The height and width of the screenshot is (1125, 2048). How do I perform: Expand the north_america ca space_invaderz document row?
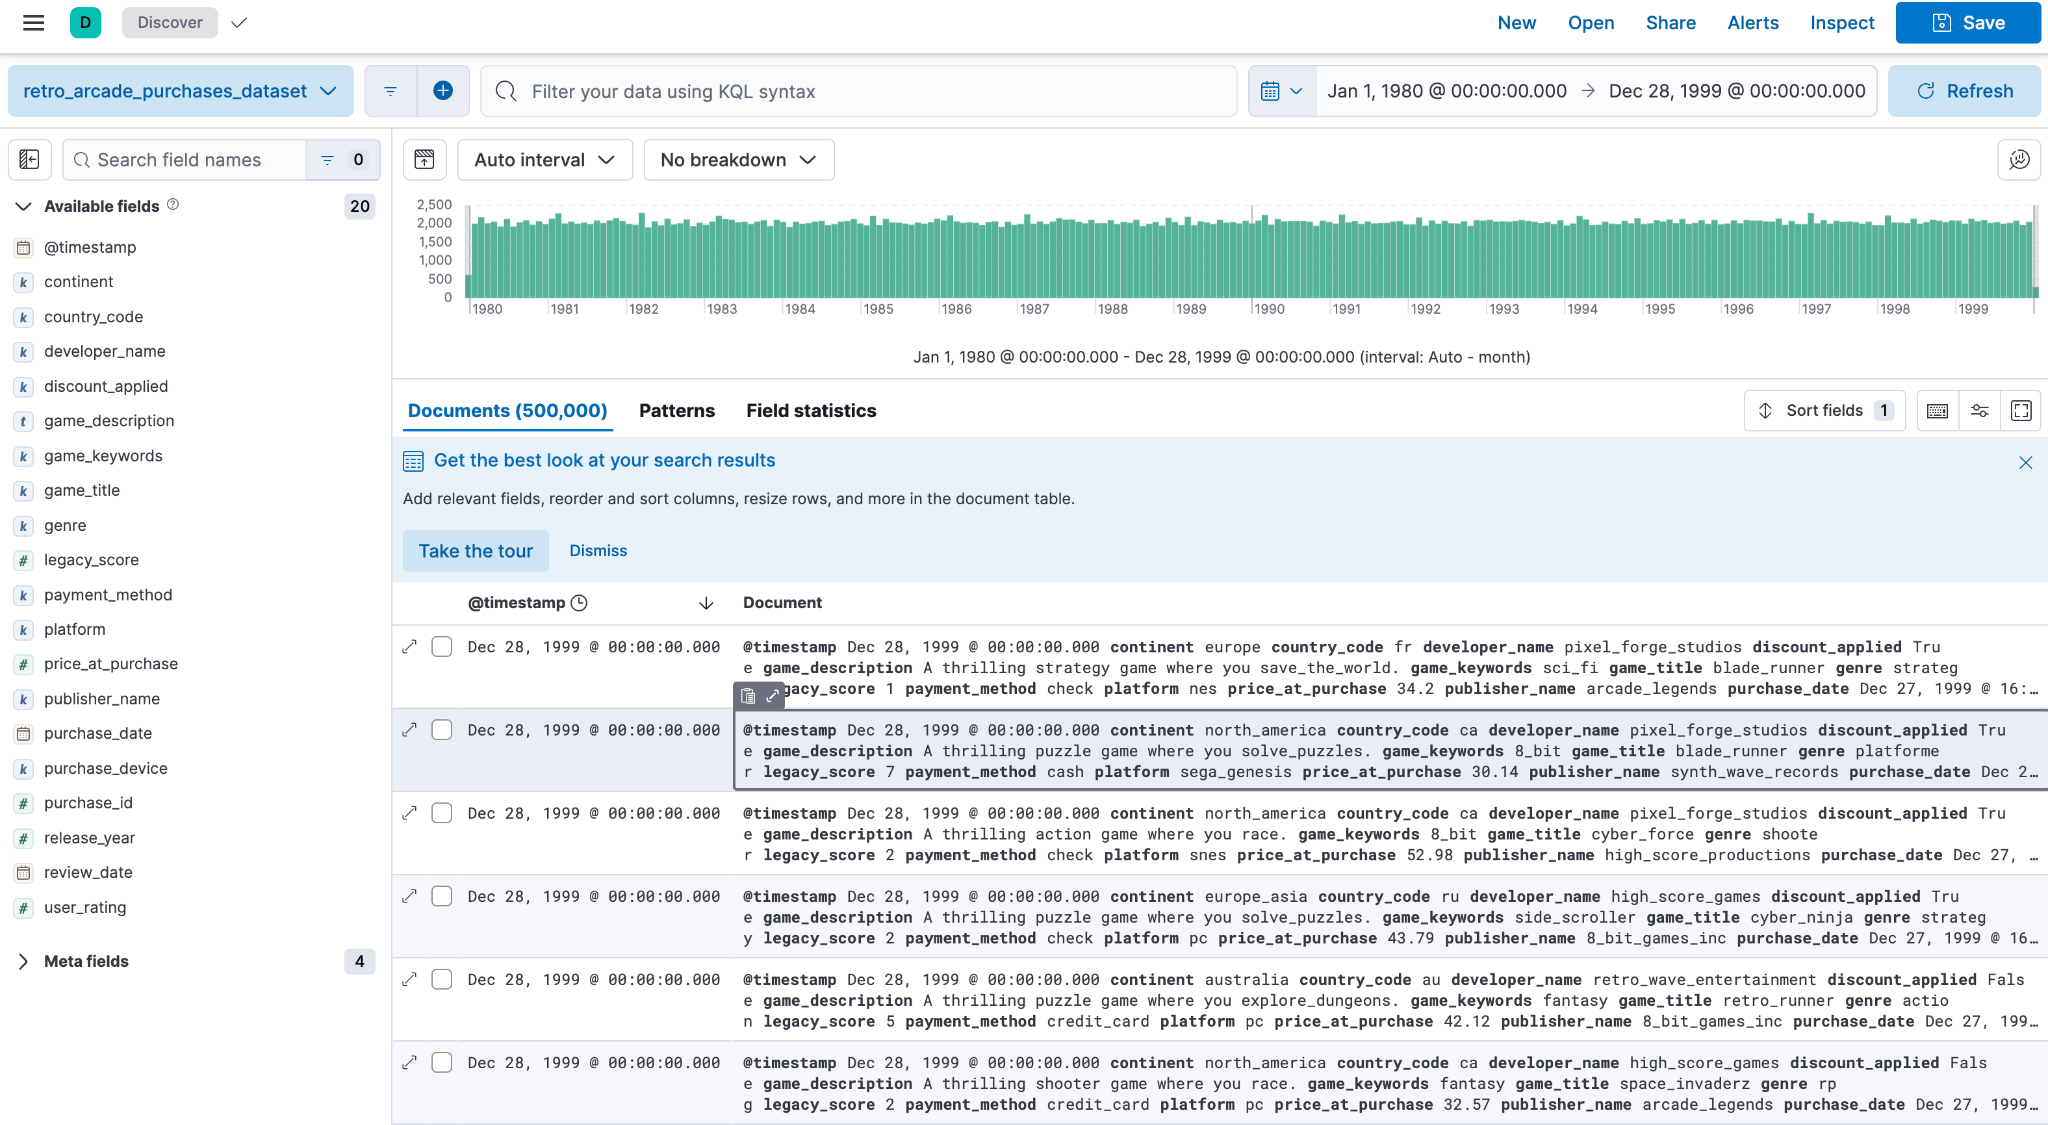coord(409,1062)
